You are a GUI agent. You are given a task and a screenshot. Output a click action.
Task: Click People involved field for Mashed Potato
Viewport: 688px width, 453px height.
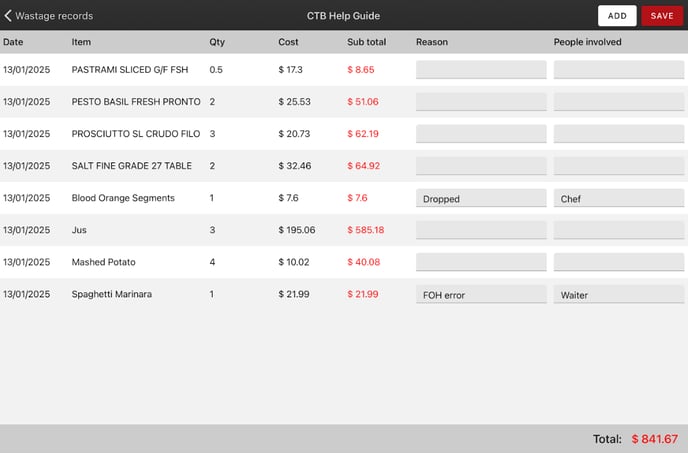619,262
